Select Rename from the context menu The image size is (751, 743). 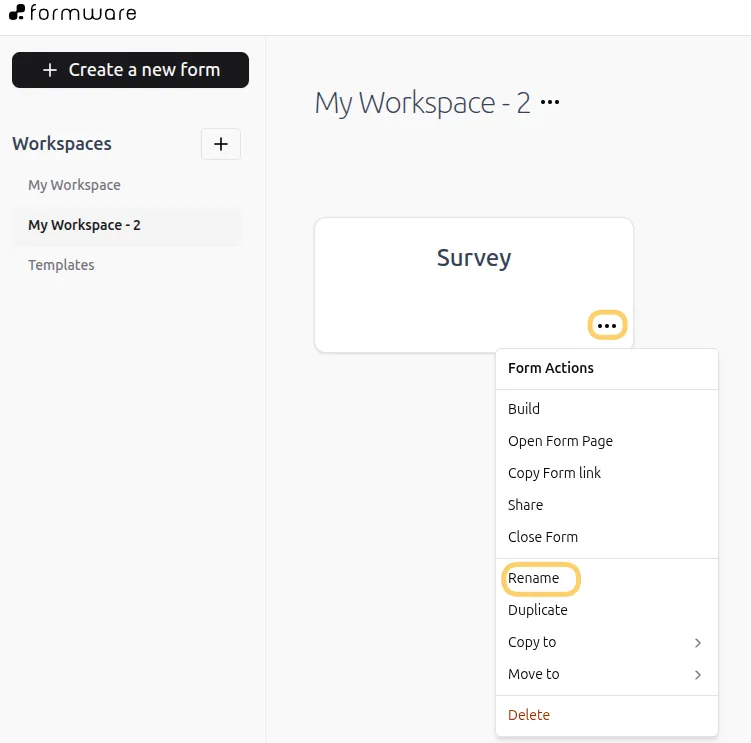(534, 578)
